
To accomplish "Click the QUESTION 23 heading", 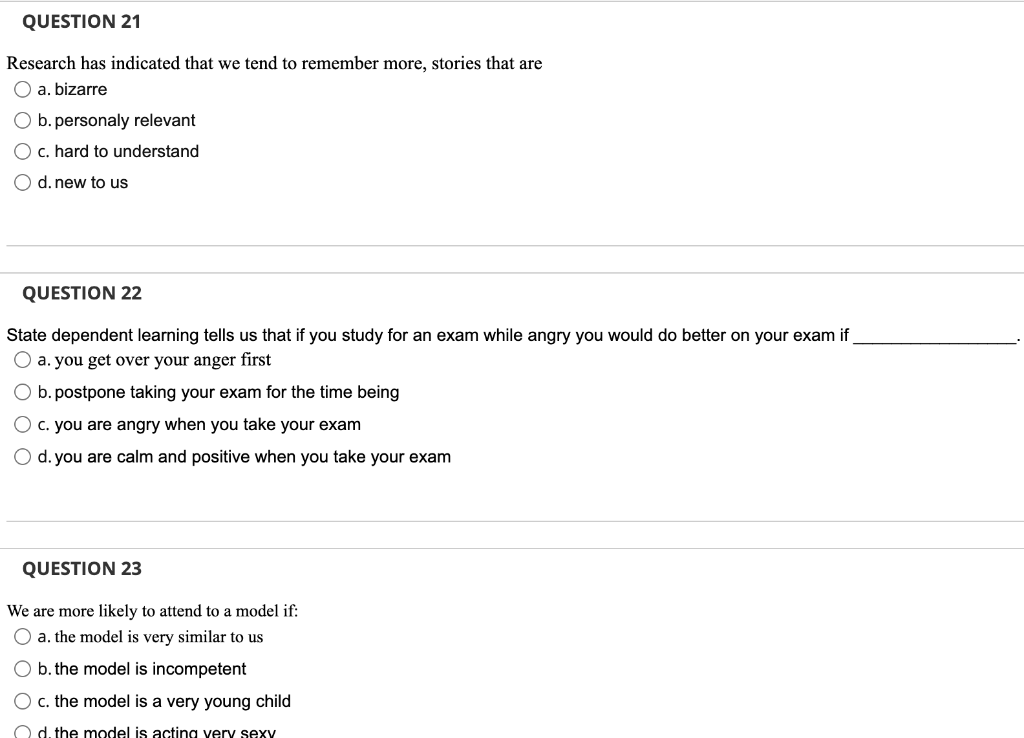I will click(x=83, y=568).
